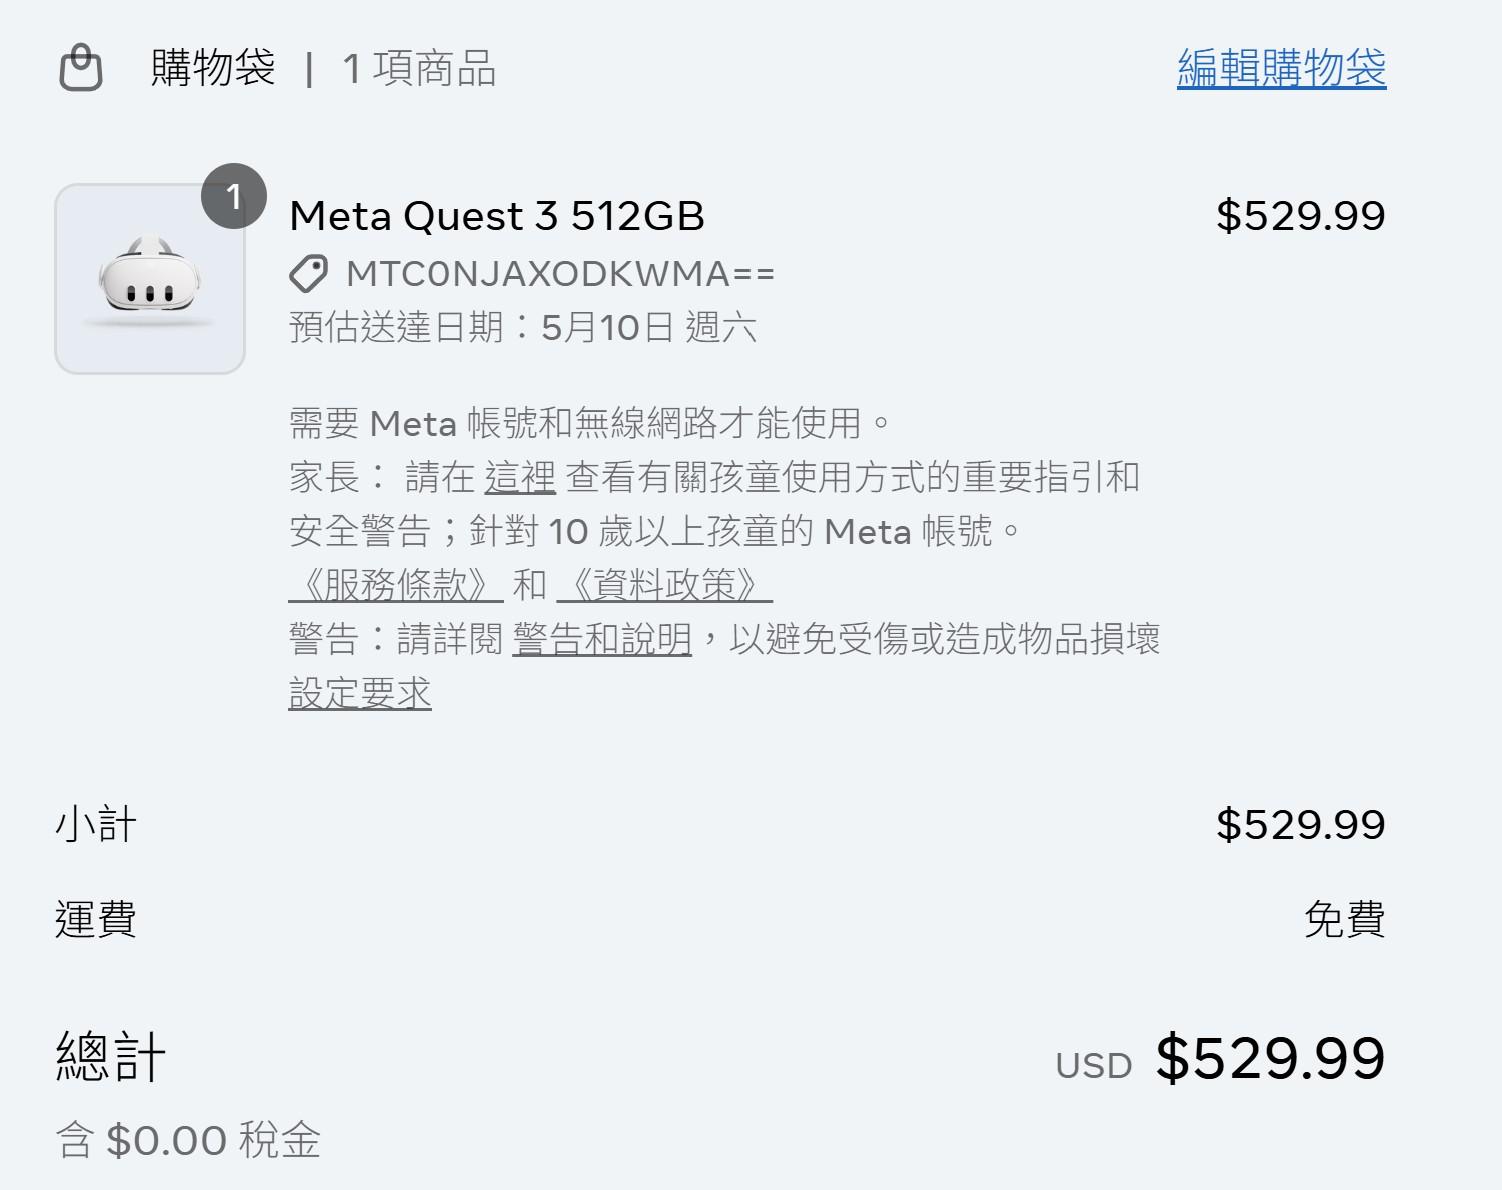
Task: Click the USD total amount $529.99
Action: pyautogui.click(x=1270, y=1058)
